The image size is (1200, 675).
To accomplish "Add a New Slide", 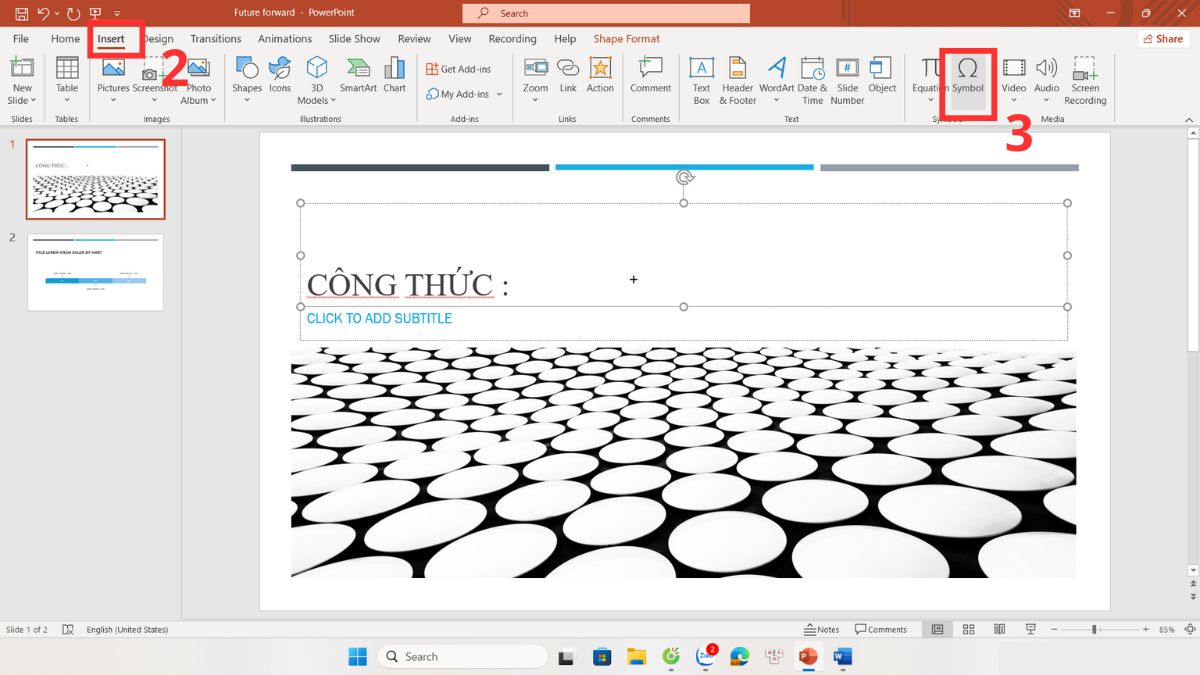I will point(21,68).
